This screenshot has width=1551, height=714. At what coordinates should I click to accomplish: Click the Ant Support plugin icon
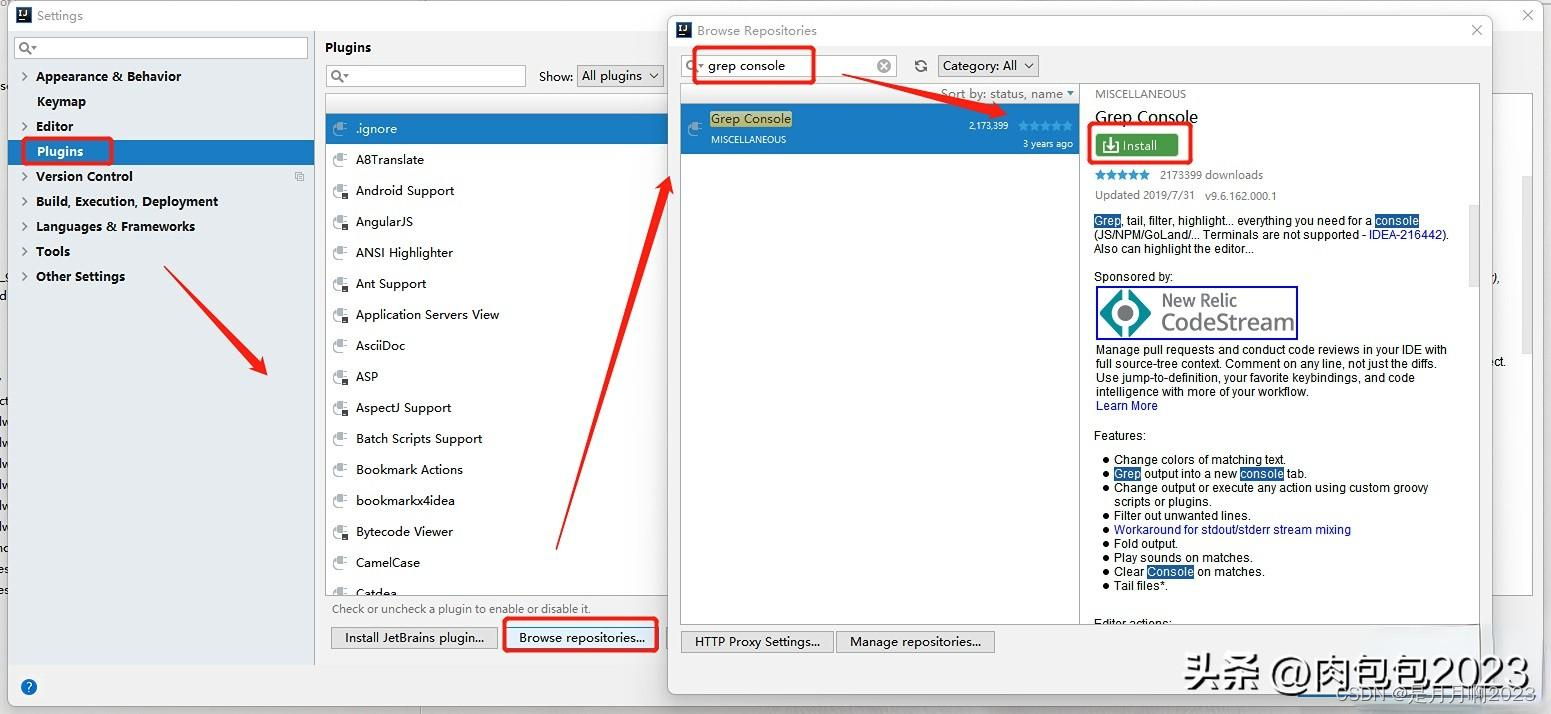click(340, 284)
